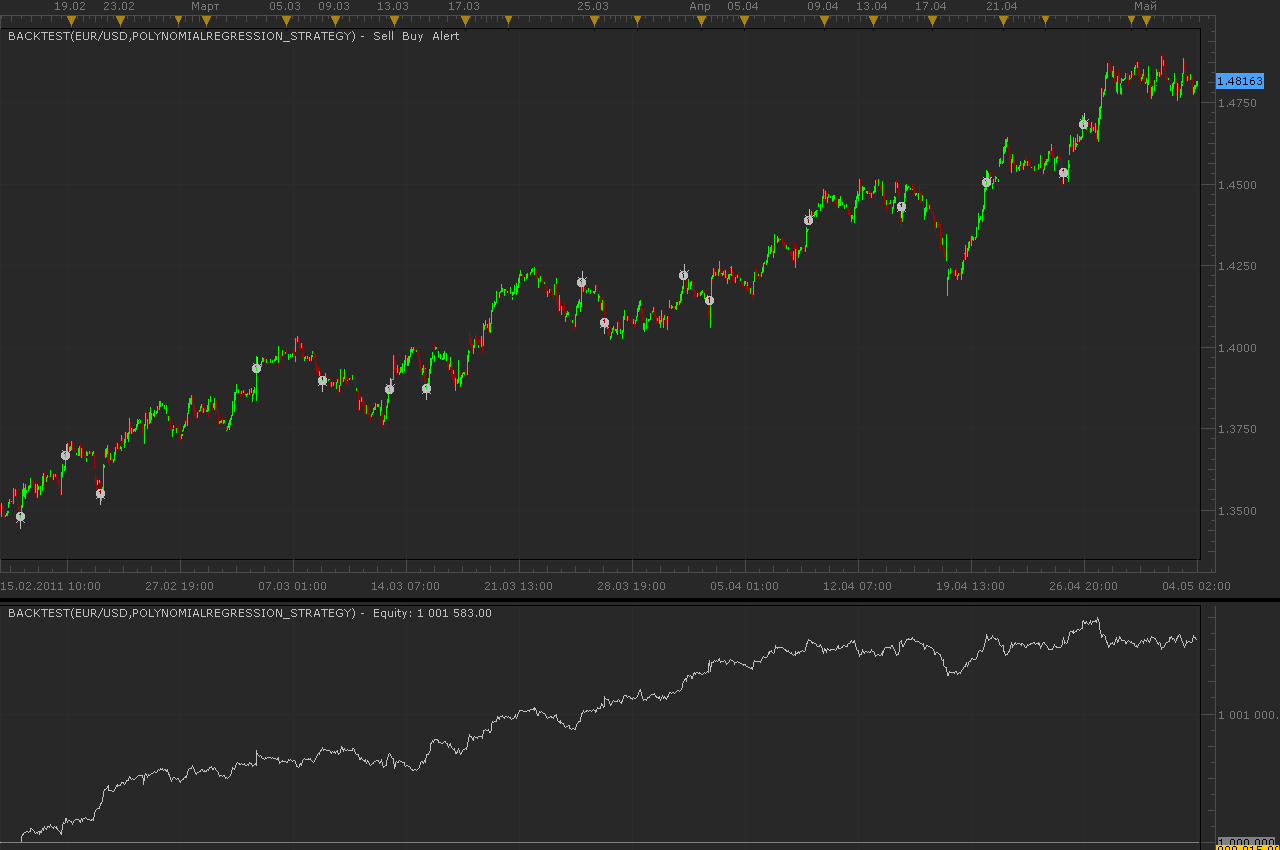This screenshot has height=850, width=1280.
Task: Select the Equity value label in lower panel
Action: (432, 613)
